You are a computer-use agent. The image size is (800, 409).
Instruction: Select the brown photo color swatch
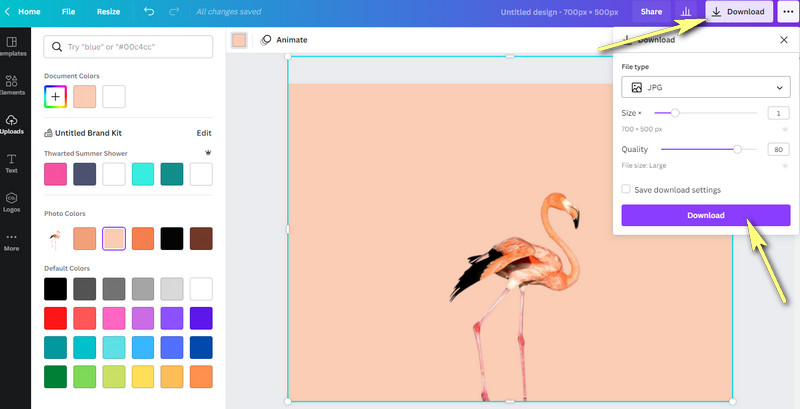coord(201,239)
